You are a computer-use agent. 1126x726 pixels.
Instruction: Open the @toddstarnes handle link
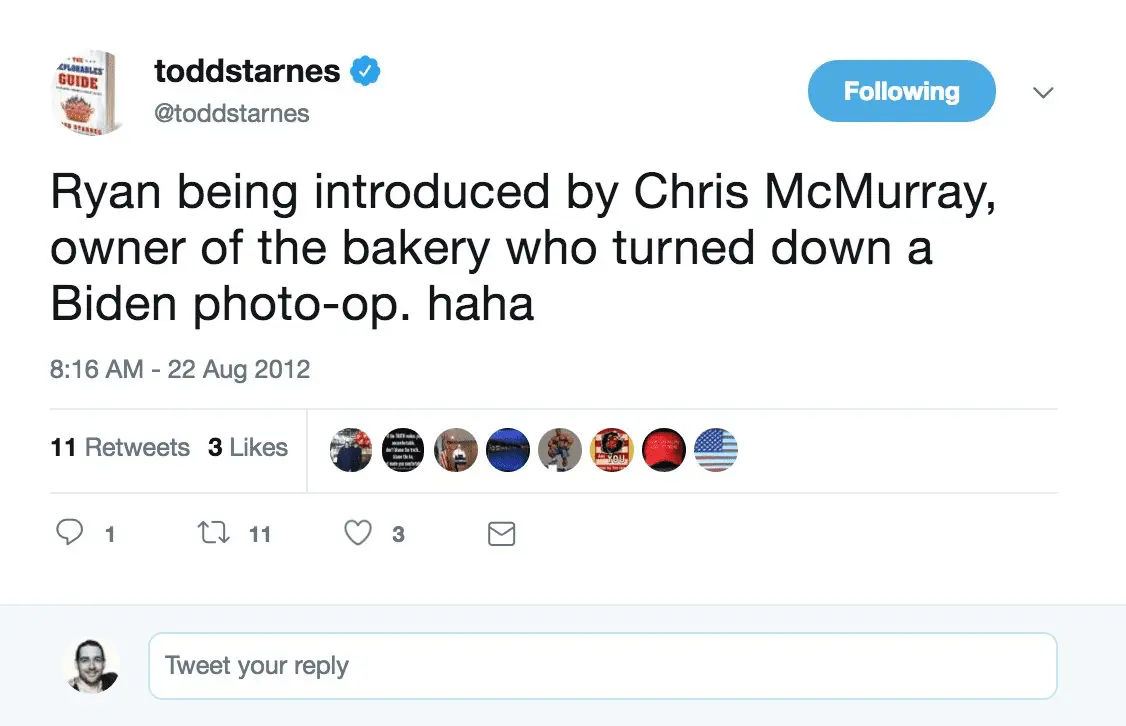[x=231, y=113]
